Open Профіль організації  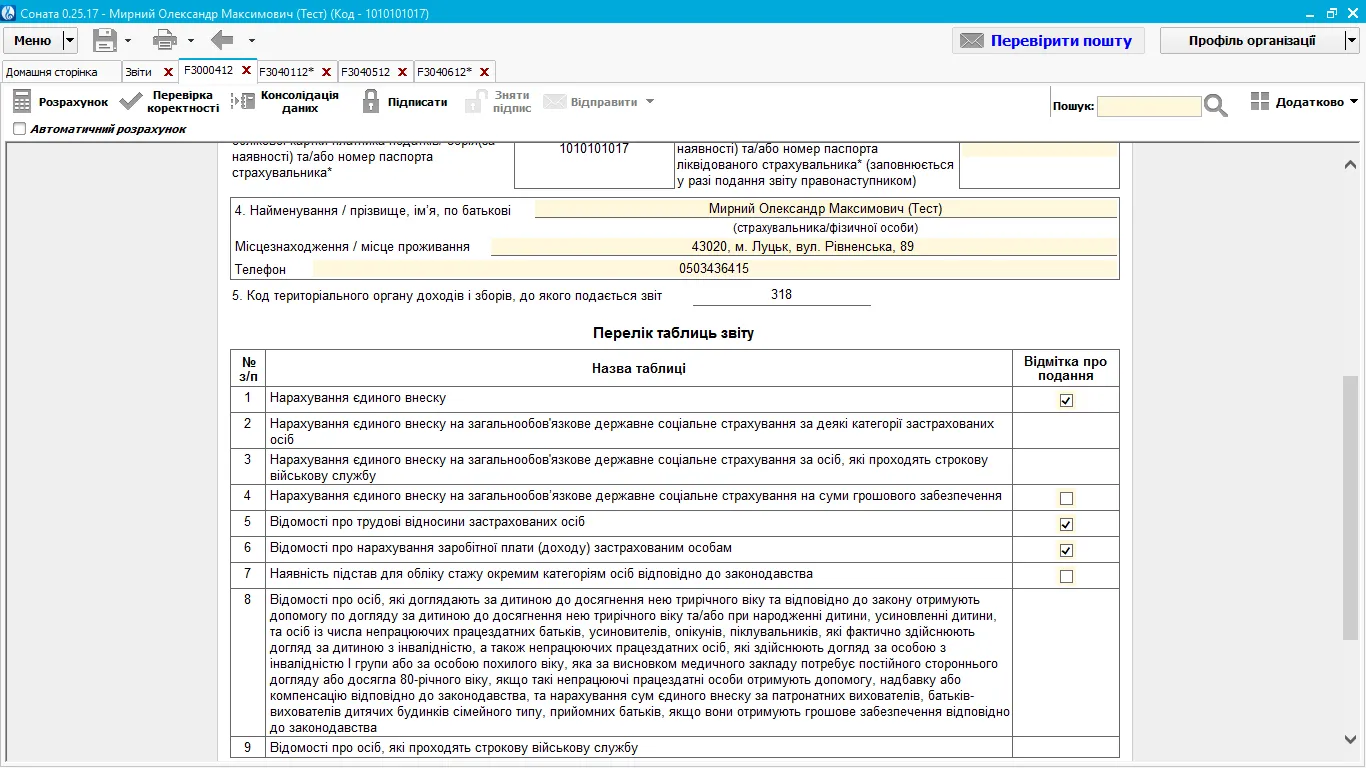[1252, 41]
